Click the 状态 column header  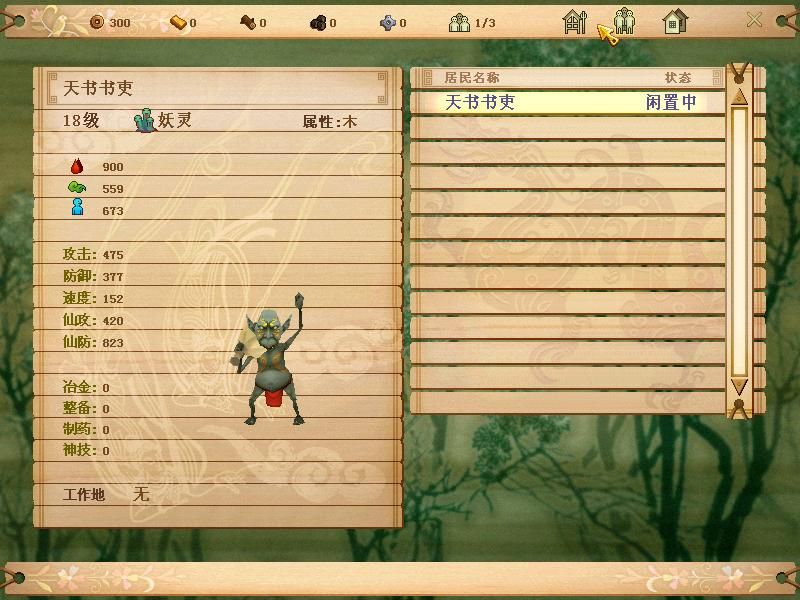(678, 78)
